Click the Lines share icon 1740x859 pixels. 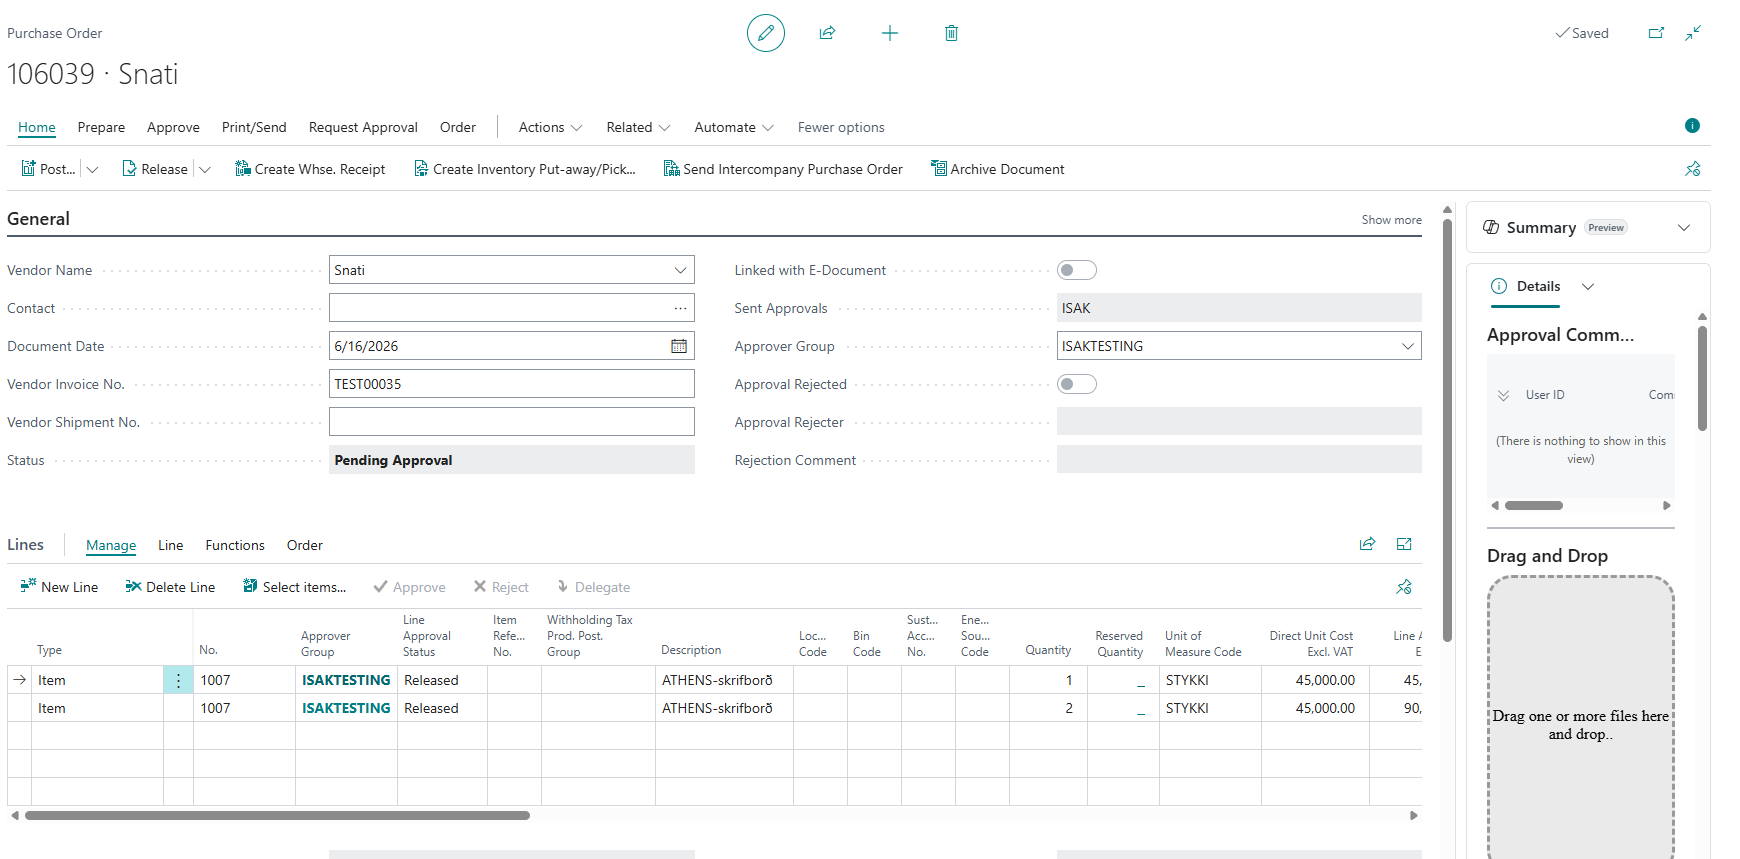[1367, 544]
